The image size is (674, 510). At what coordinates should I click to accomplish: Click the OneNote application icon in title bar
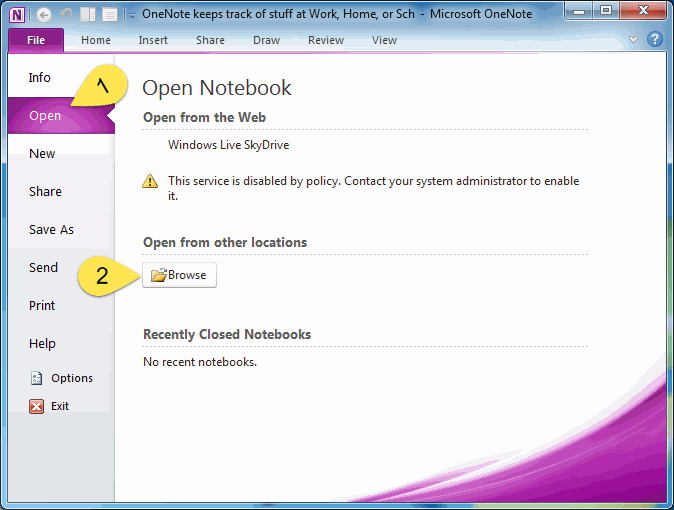[17, 15]
